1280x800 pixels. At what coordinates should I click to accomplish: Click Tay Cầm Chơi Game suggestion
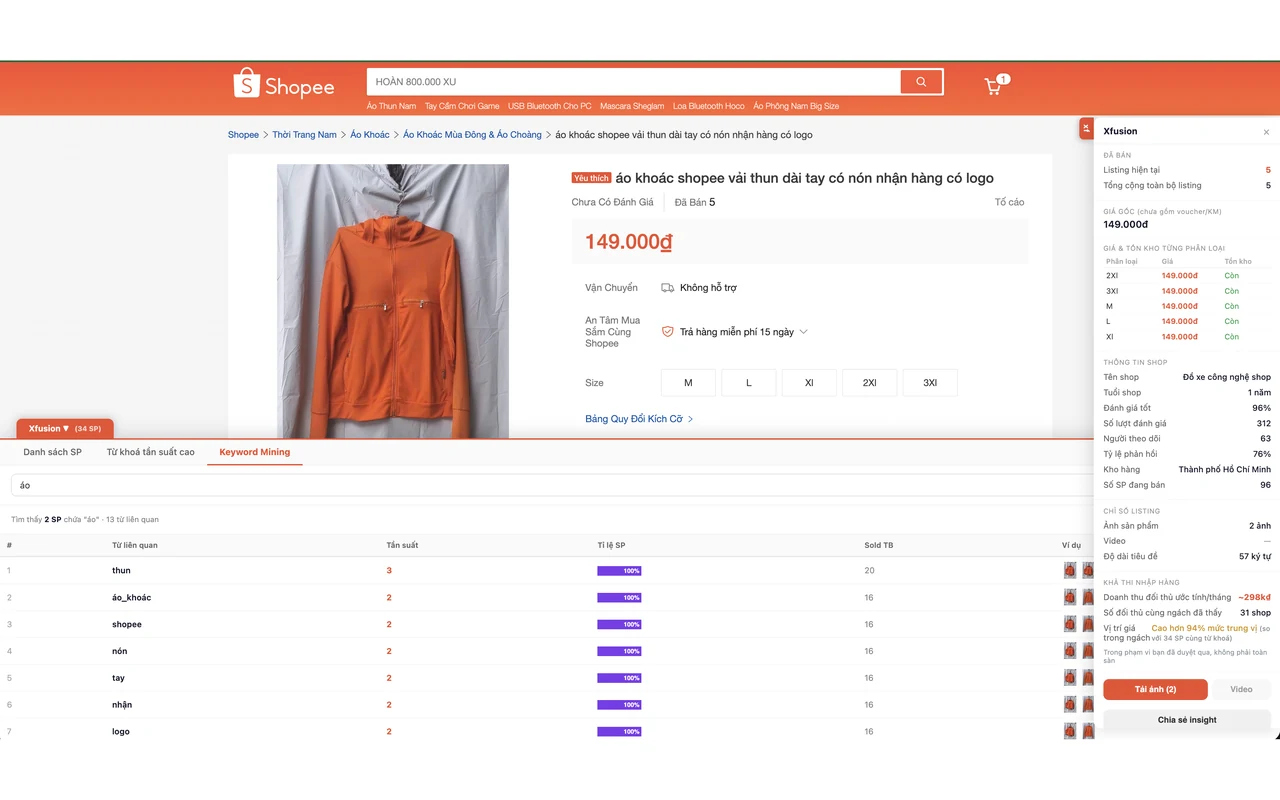tap(462, 106)
